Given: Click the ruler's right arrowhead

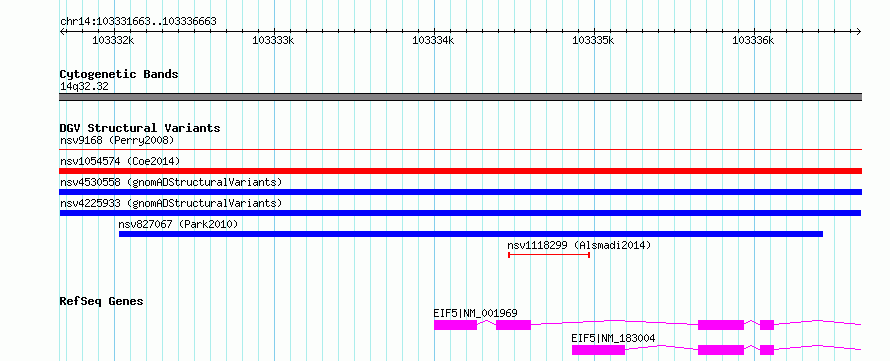Looking at the screenshot, I should [x=859, y=31].
